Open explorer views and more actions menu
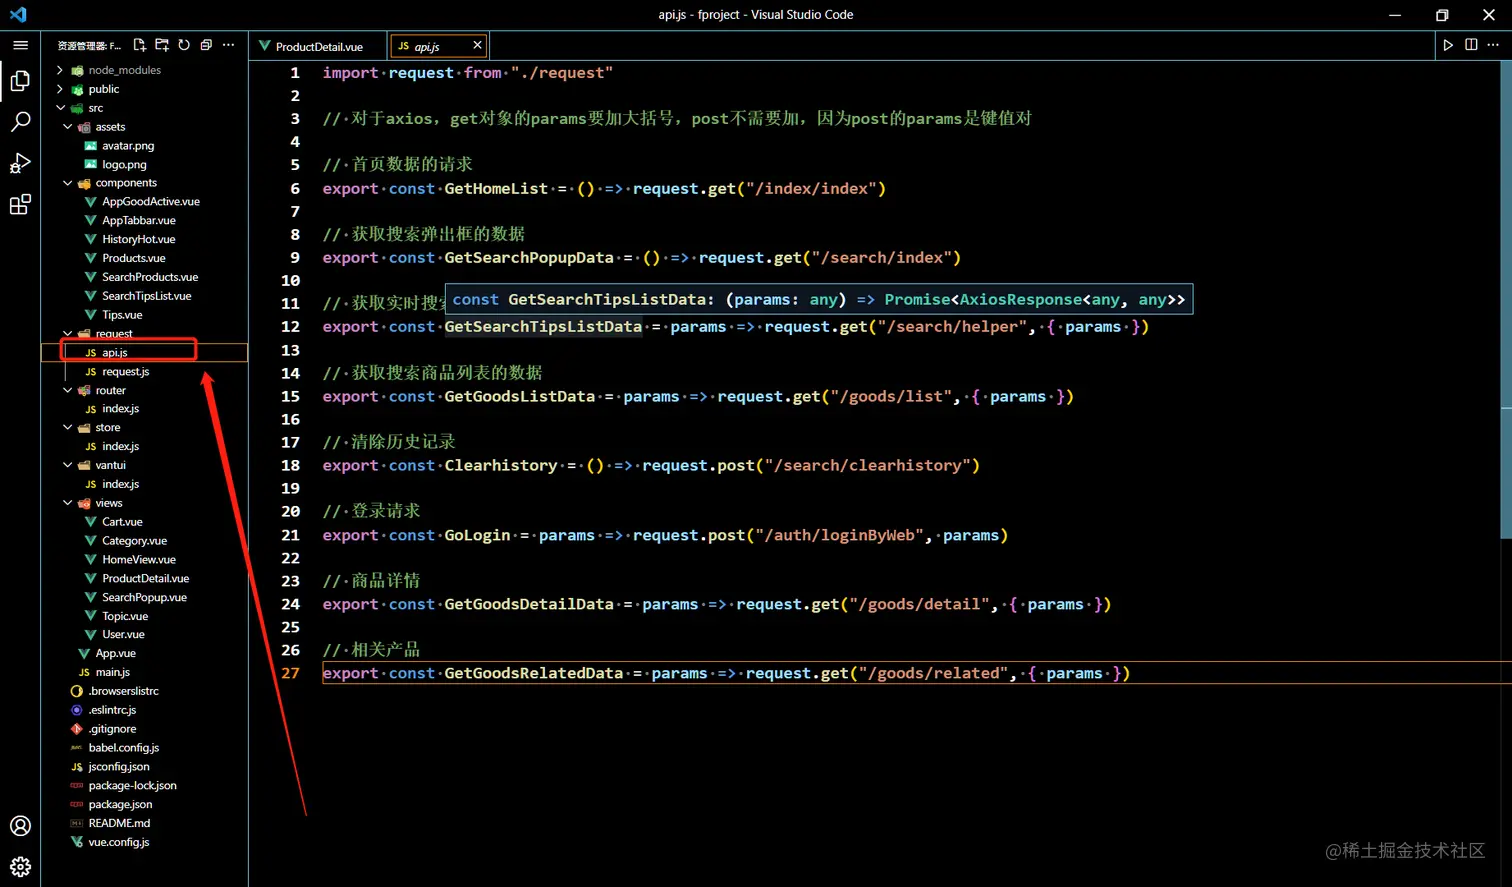The height and width of the screenshot is (887, 1512). (228, 45)
